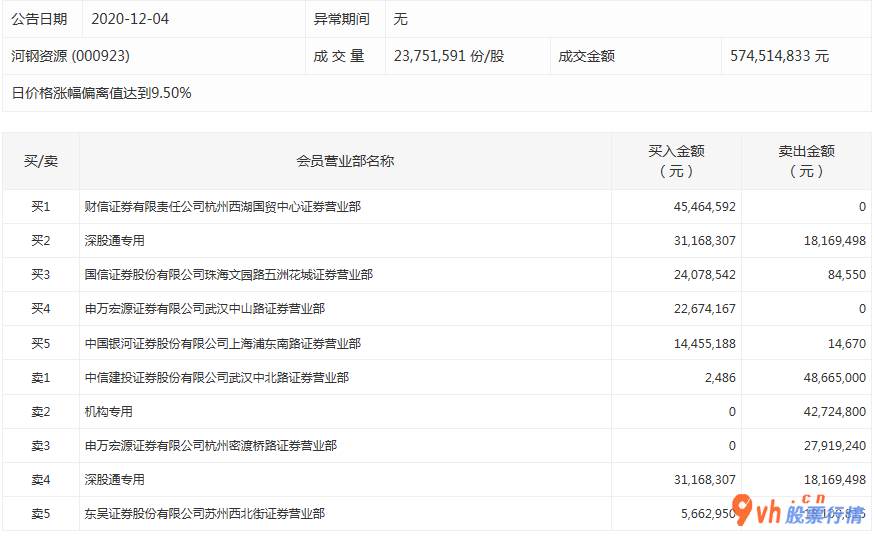This screenshot has width=874, height=536.
Task: Click the 买/卖 column header
Action: [41, 161]
